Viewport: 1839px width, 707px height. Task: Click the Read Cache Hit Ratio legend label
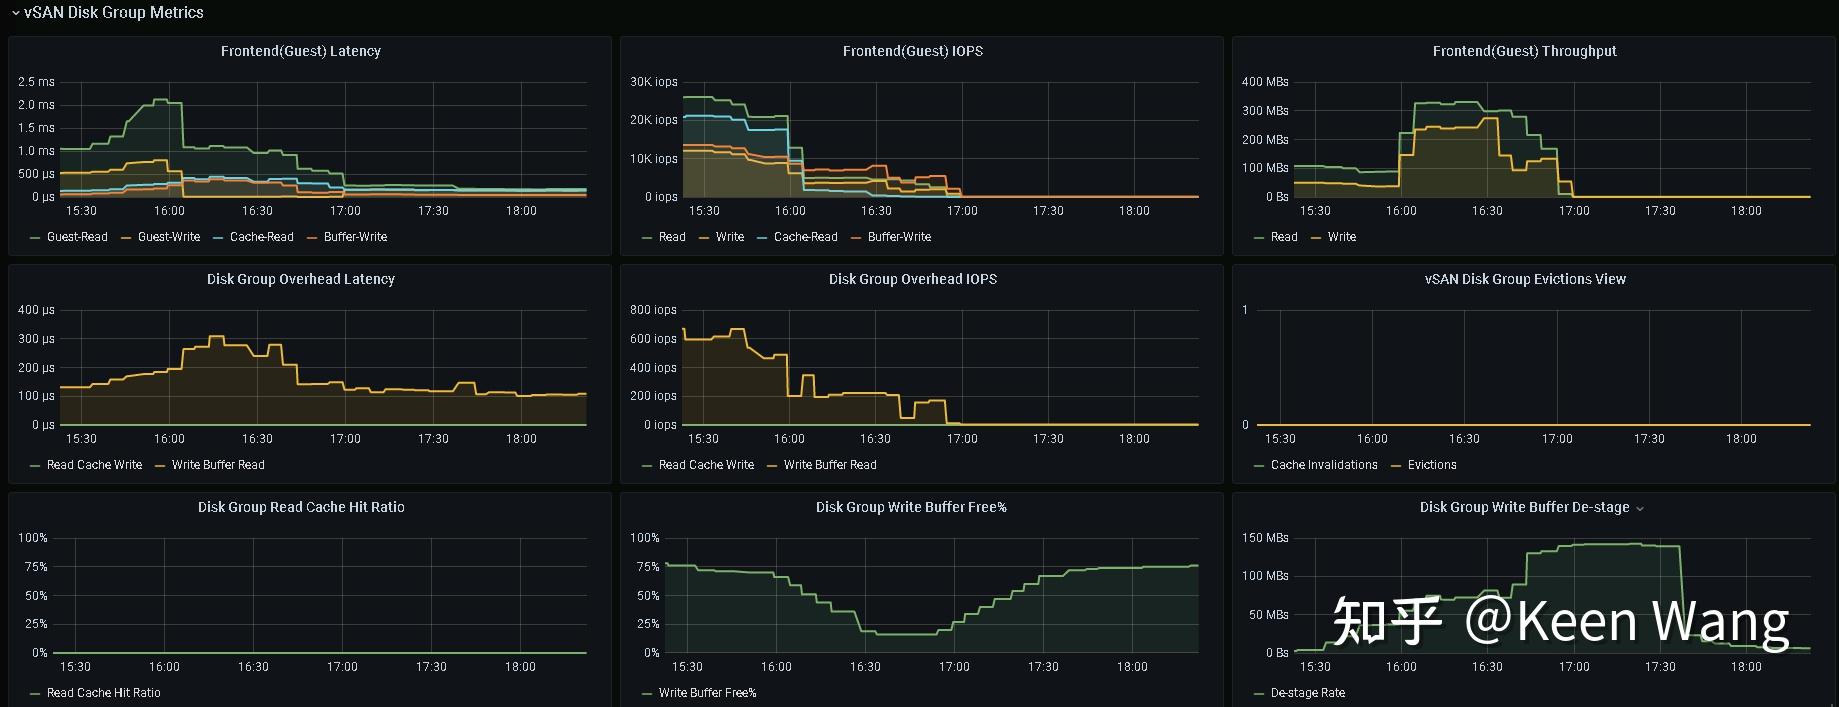[x=103, y=693]
